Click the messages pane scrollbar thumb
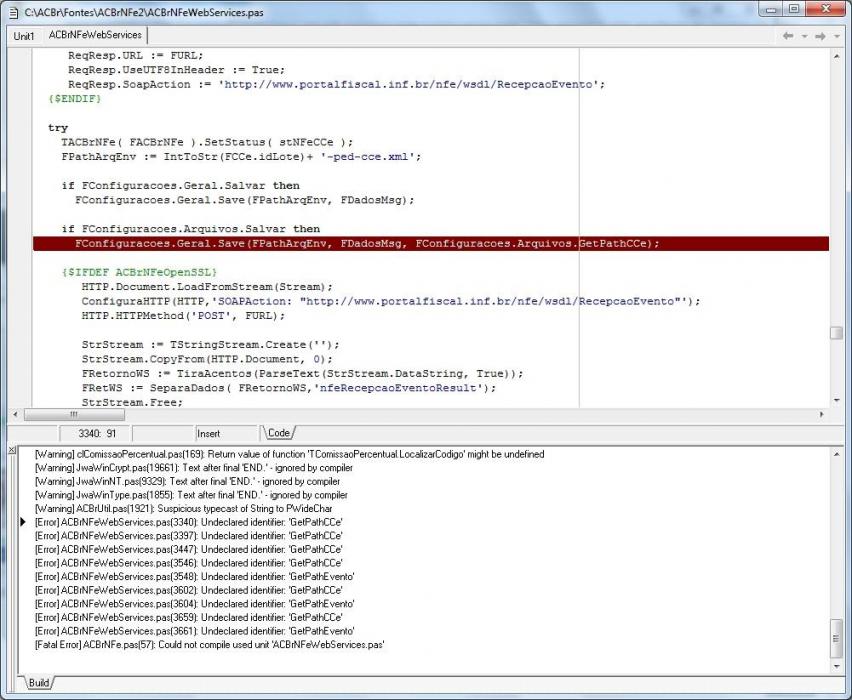Screen dimensions: 852x700 [837, 639]
